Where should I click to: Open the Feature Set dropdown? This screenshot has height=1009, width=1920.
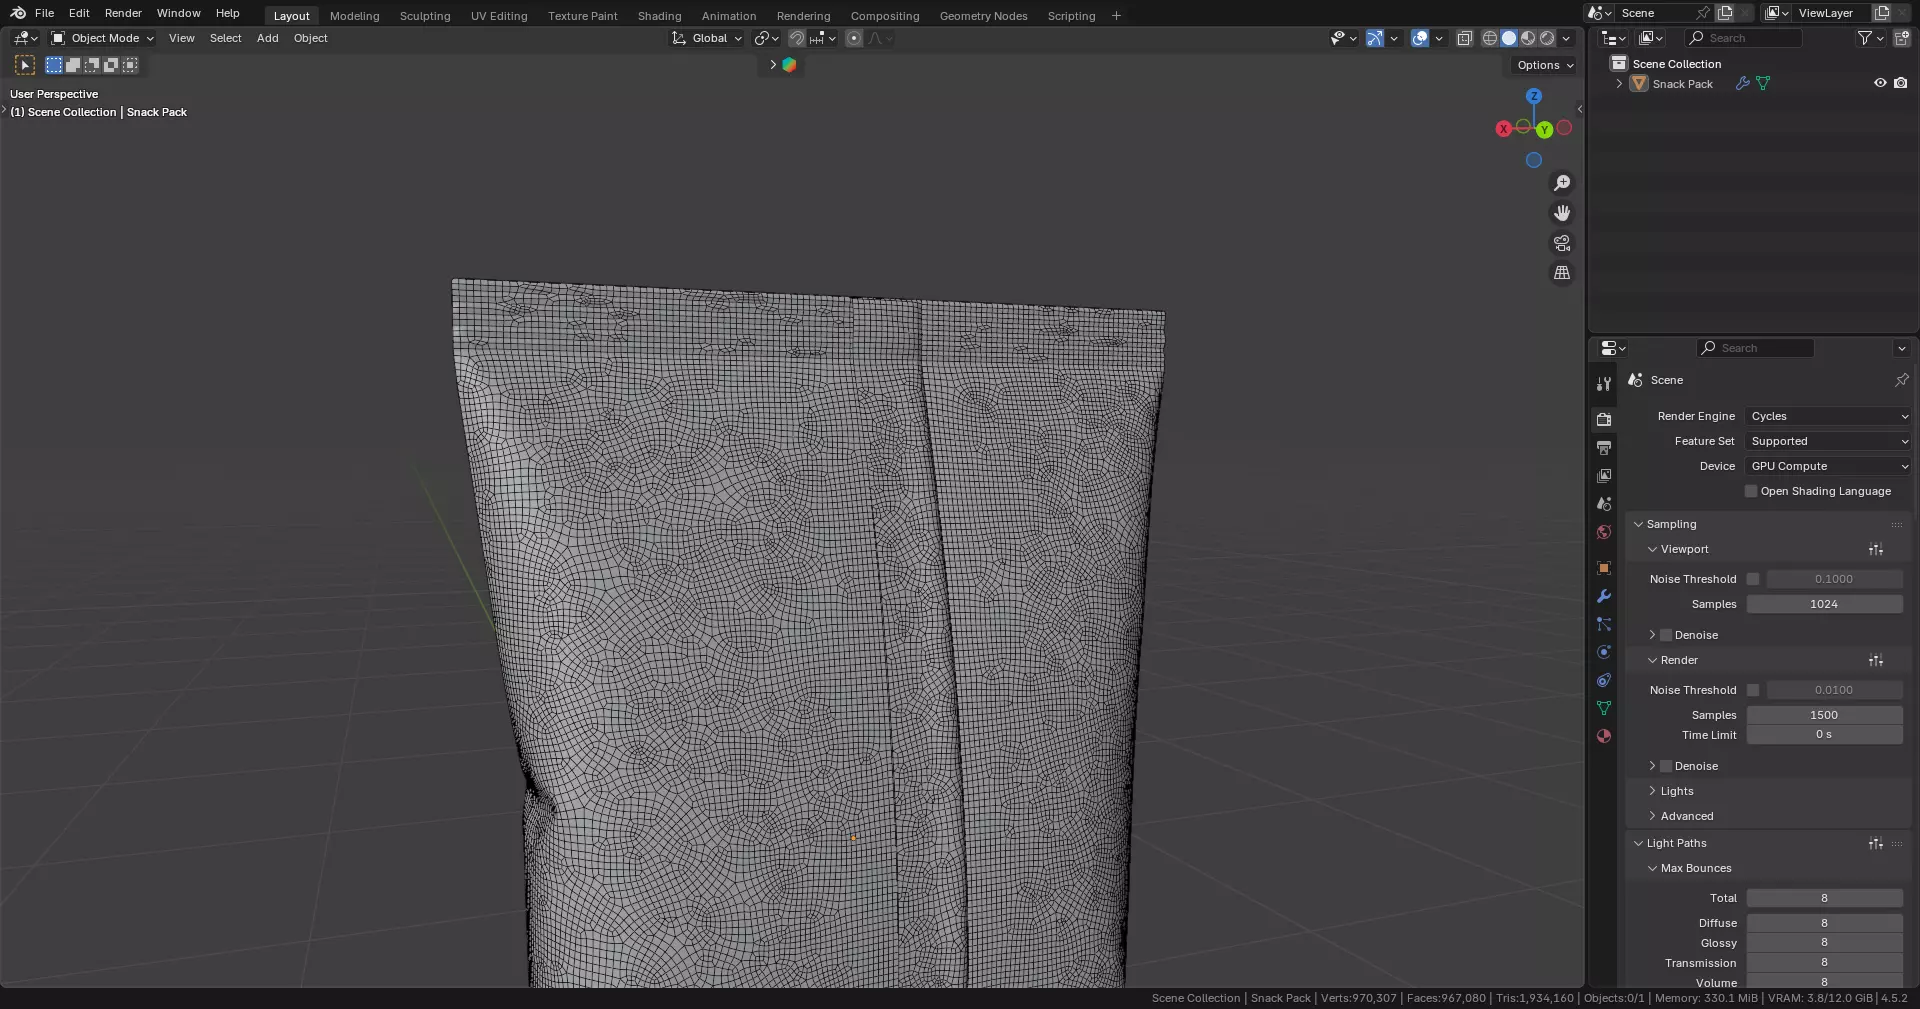pos(1828,441)
